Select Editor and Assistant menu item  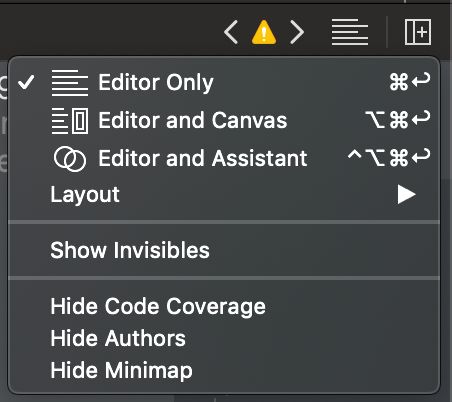coord(224,158)
